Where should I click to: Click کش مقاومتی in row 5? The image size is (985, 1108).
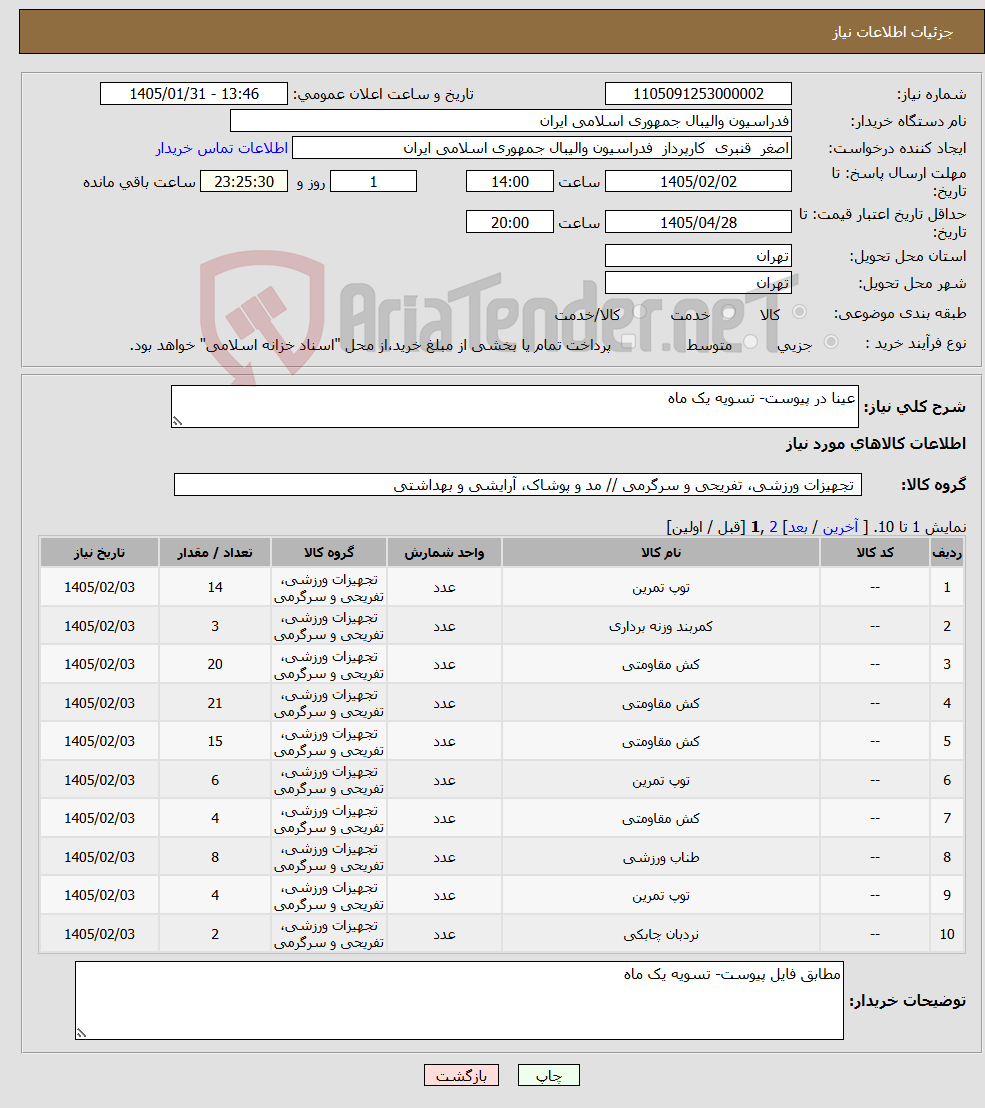(x=661, y=742)
